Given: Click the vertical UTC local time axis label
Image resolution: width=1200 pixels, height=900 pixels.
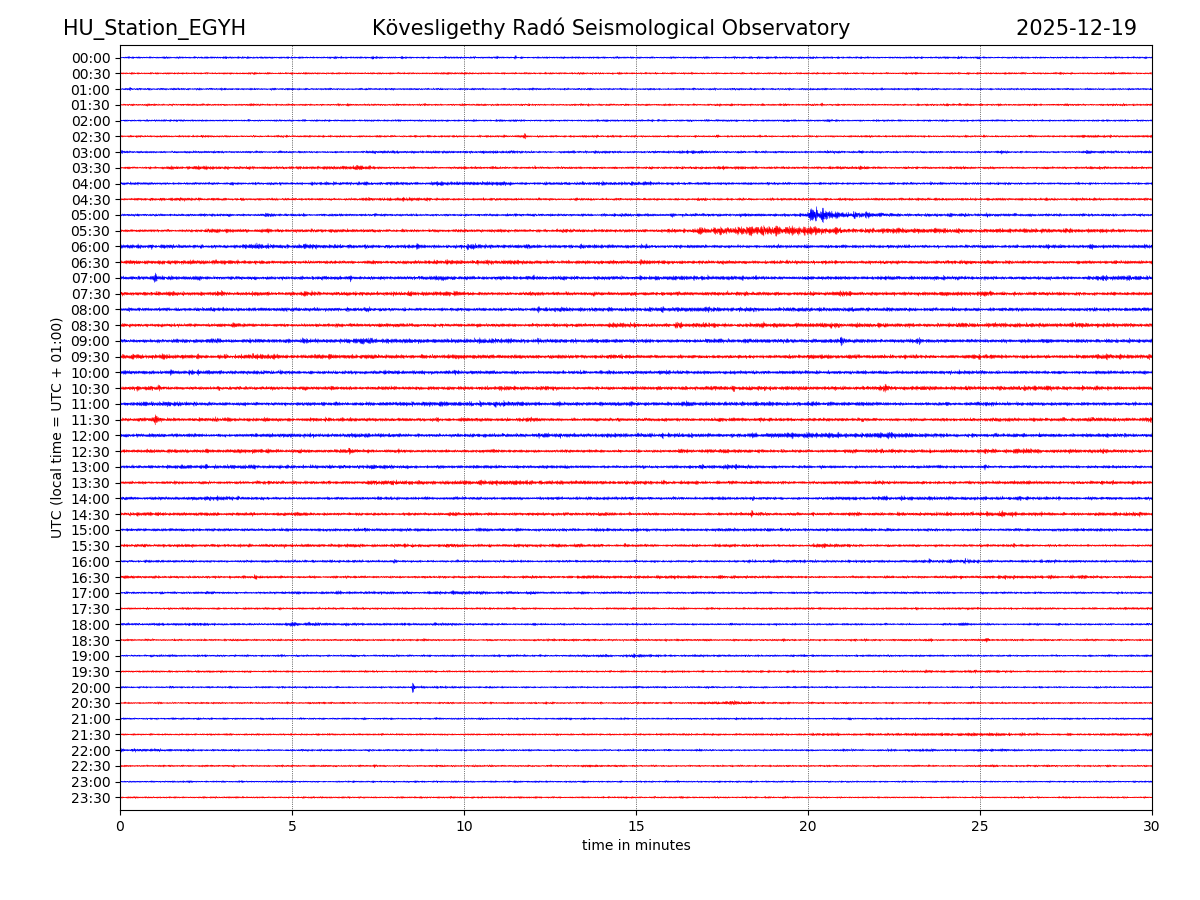Looking at the screenshot, I should coord(57,427).
